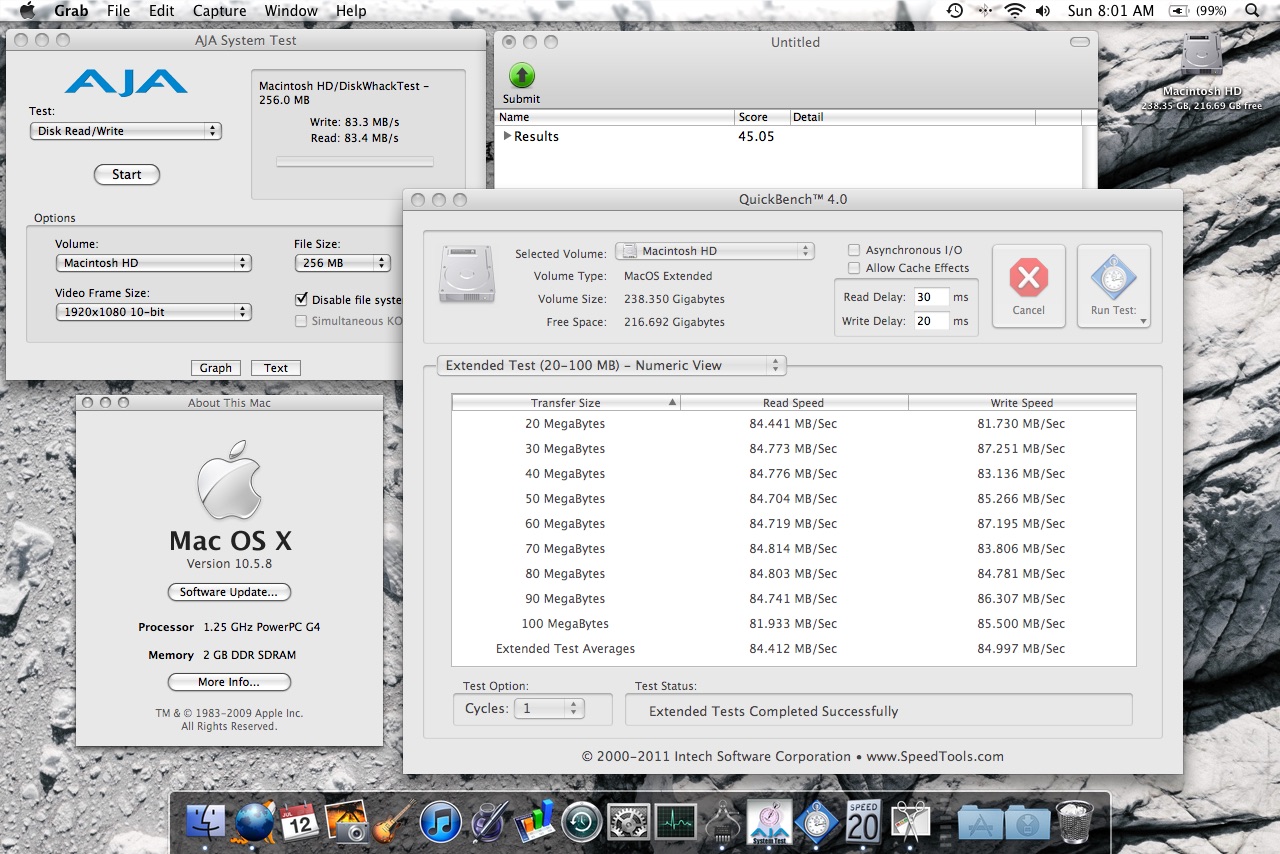Viewport: 1280px width, 854px height.
Task: Open Time Machine from the dock
Action: tap(581, 822)
